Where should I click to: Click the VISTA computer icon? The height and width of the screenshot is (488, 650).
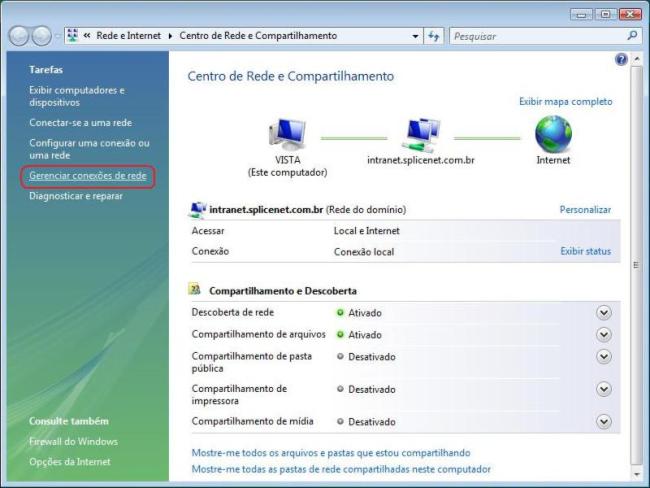pyautogui.click(x=288, y=134)
